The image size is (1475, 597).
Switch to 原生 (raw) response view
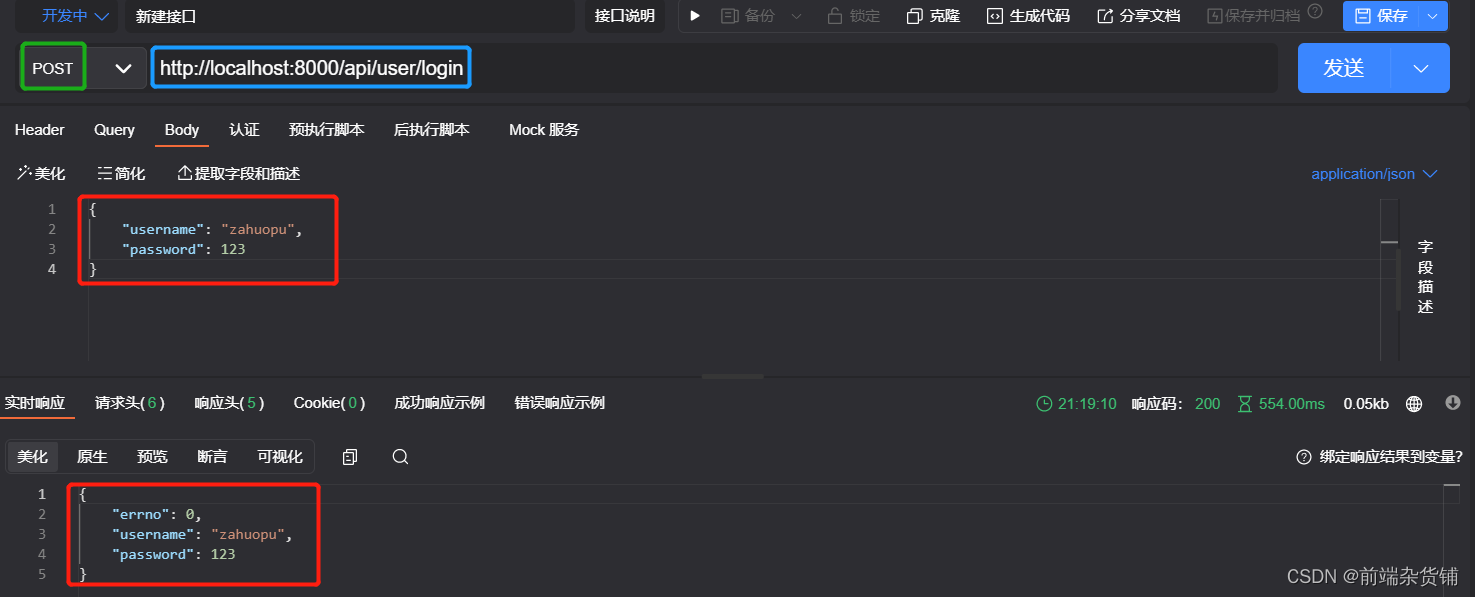point(92,456)
